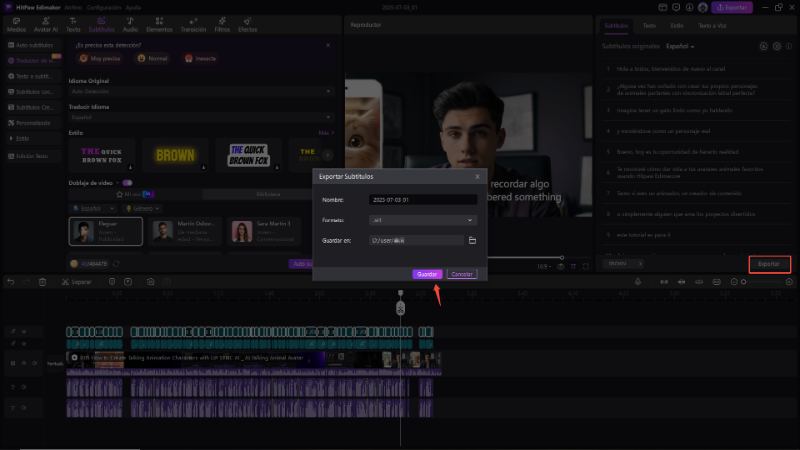Switch to the Estilo tab in the right panel

[x=677, y=26]
